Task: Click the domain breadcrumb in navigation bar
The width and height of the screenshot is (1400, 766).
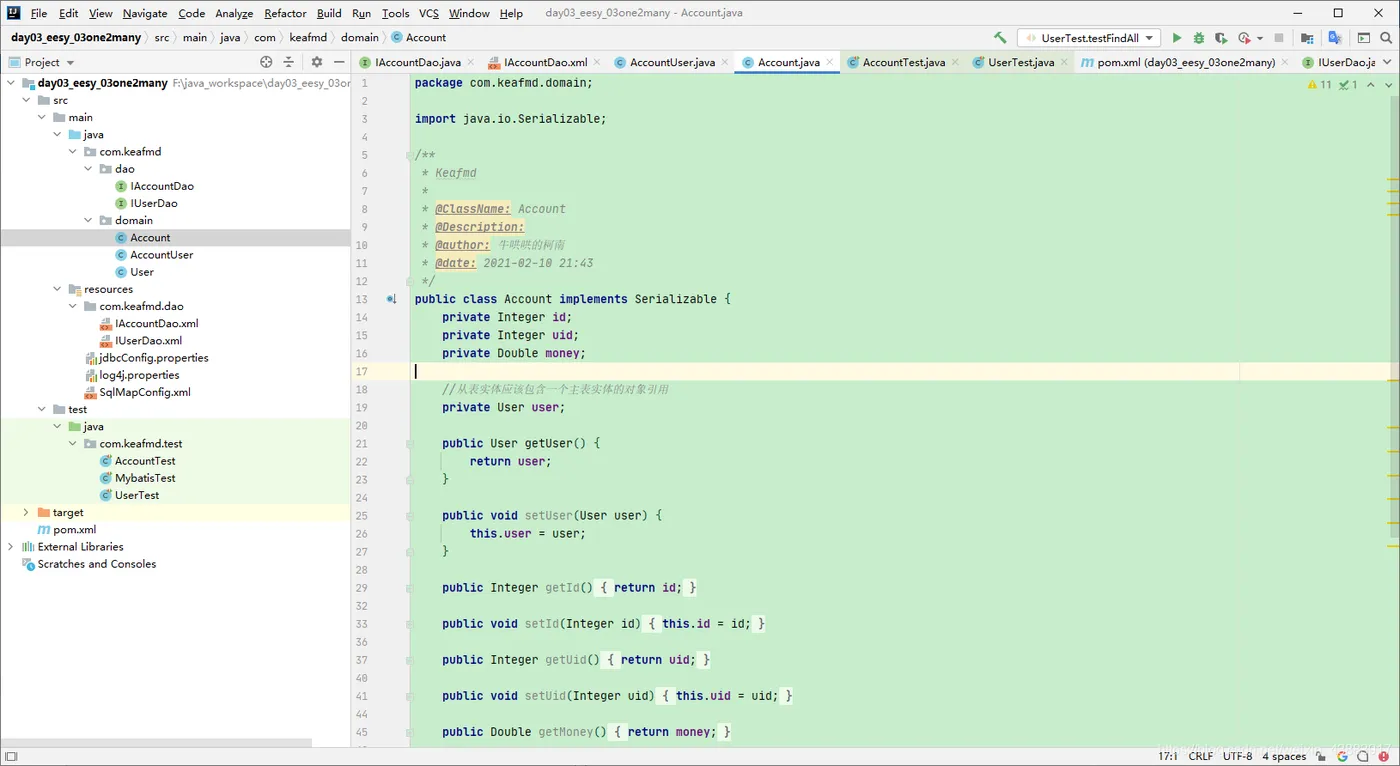Action: click(360, 38)
